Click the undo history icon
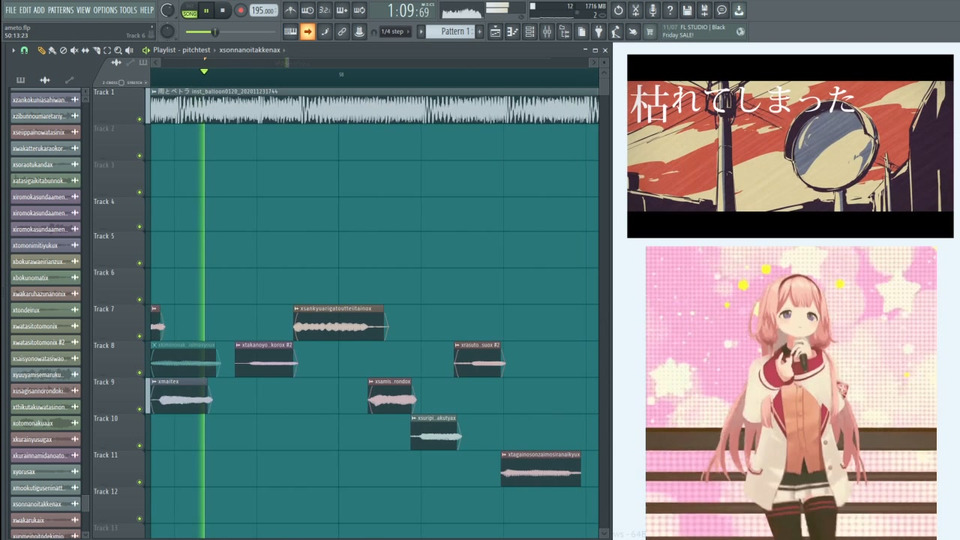Screen dimensions: 960x540 click(x=618, y=10)
